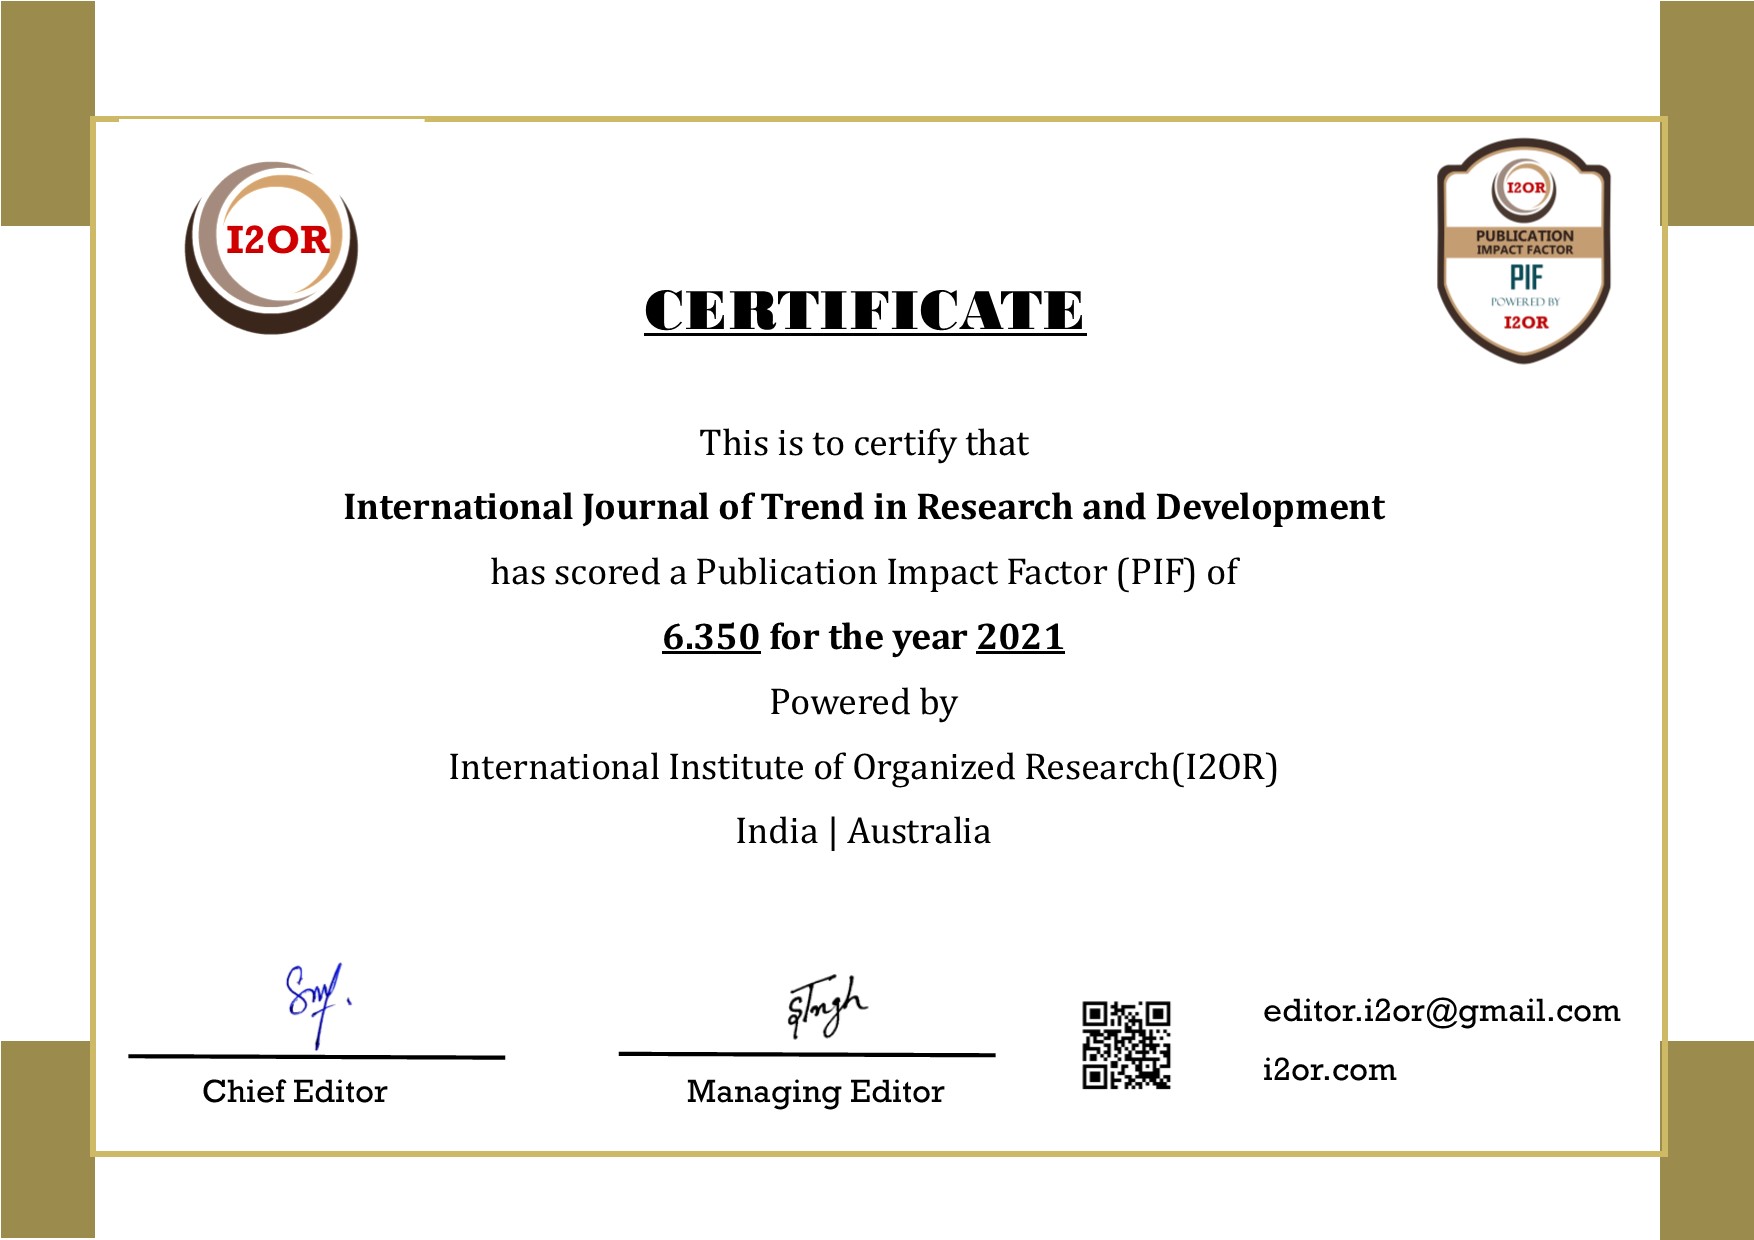The width and height of the screenshot is (1754, 1240).
Task: Click the 'Managing Editor' label
Action: tap(815, 1092)
